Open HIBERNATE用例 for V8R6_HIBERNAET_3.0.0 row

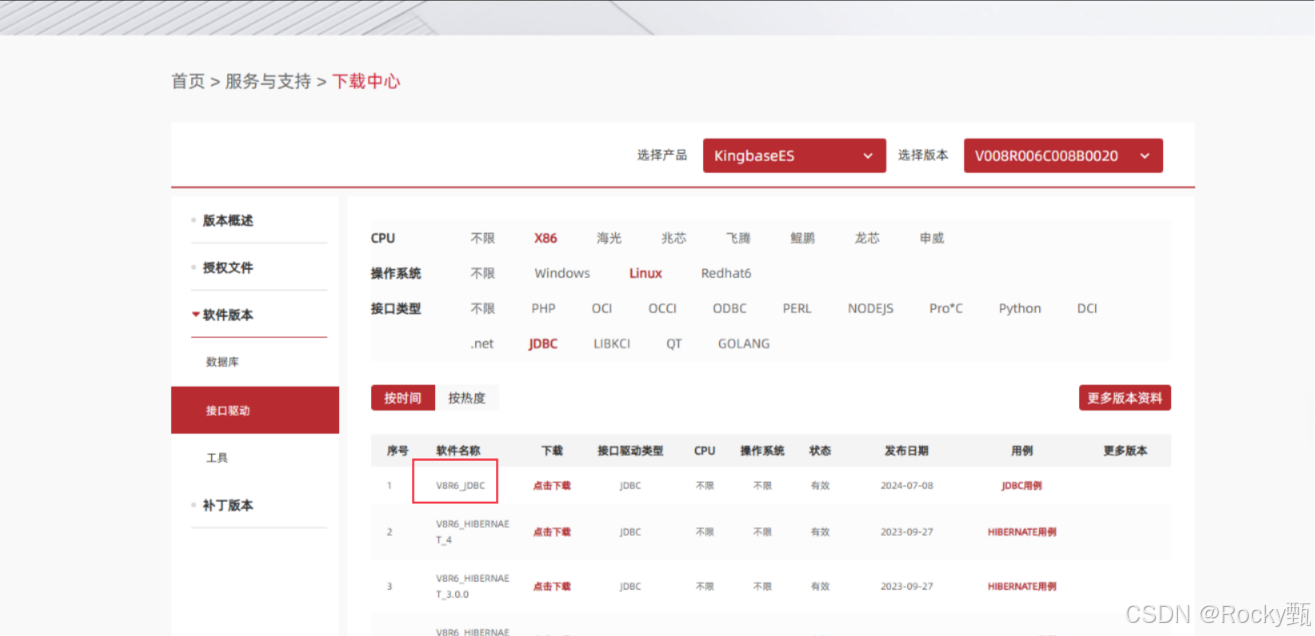[x=1022, y=586]
